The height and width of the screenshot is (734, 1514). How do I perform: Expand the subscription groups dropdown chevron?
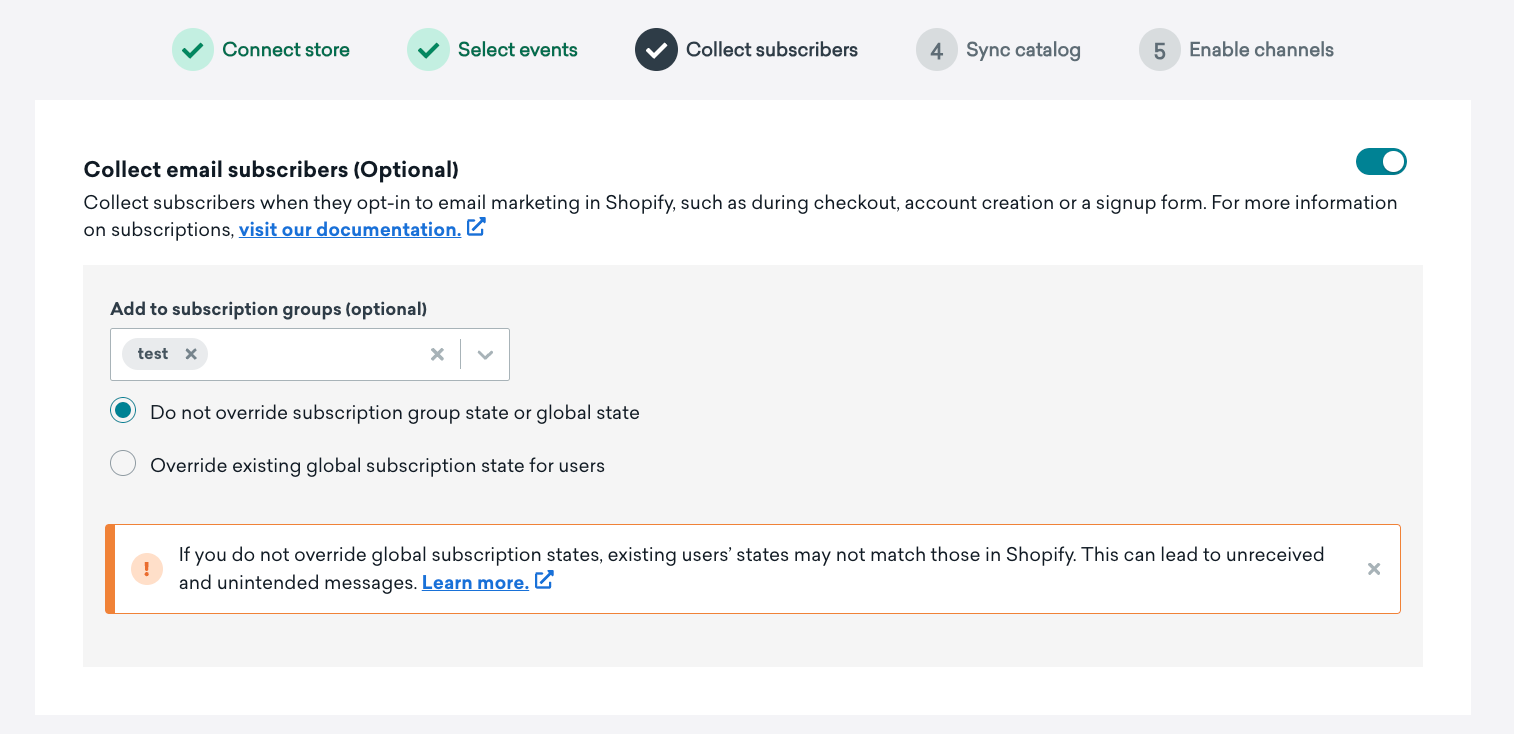[x=486, y=354]
